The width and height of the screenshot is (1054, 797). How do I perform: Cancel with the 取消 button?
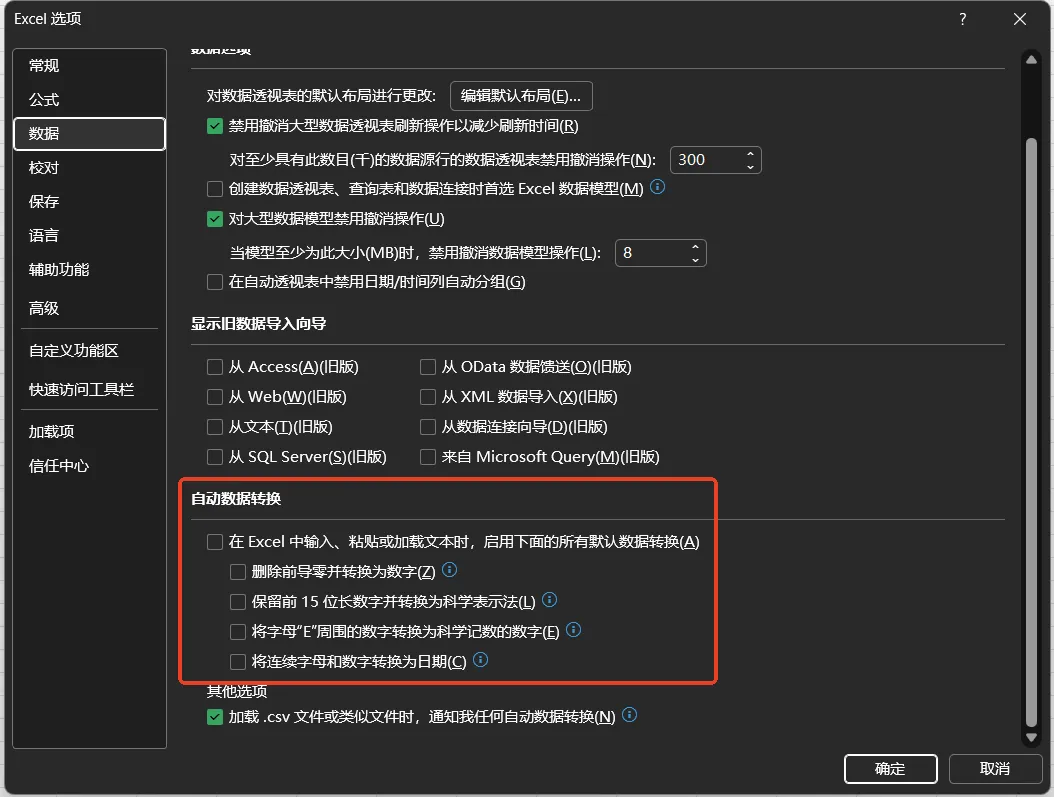(x=995, y=769)
